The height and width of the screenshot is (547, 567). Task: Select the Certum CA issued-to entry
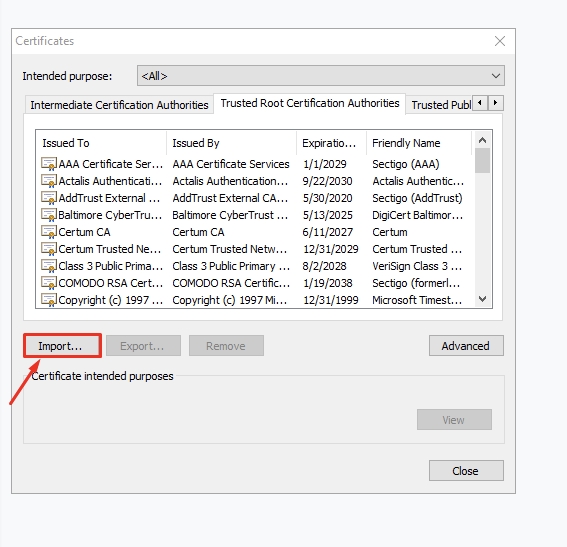point(84,232)
